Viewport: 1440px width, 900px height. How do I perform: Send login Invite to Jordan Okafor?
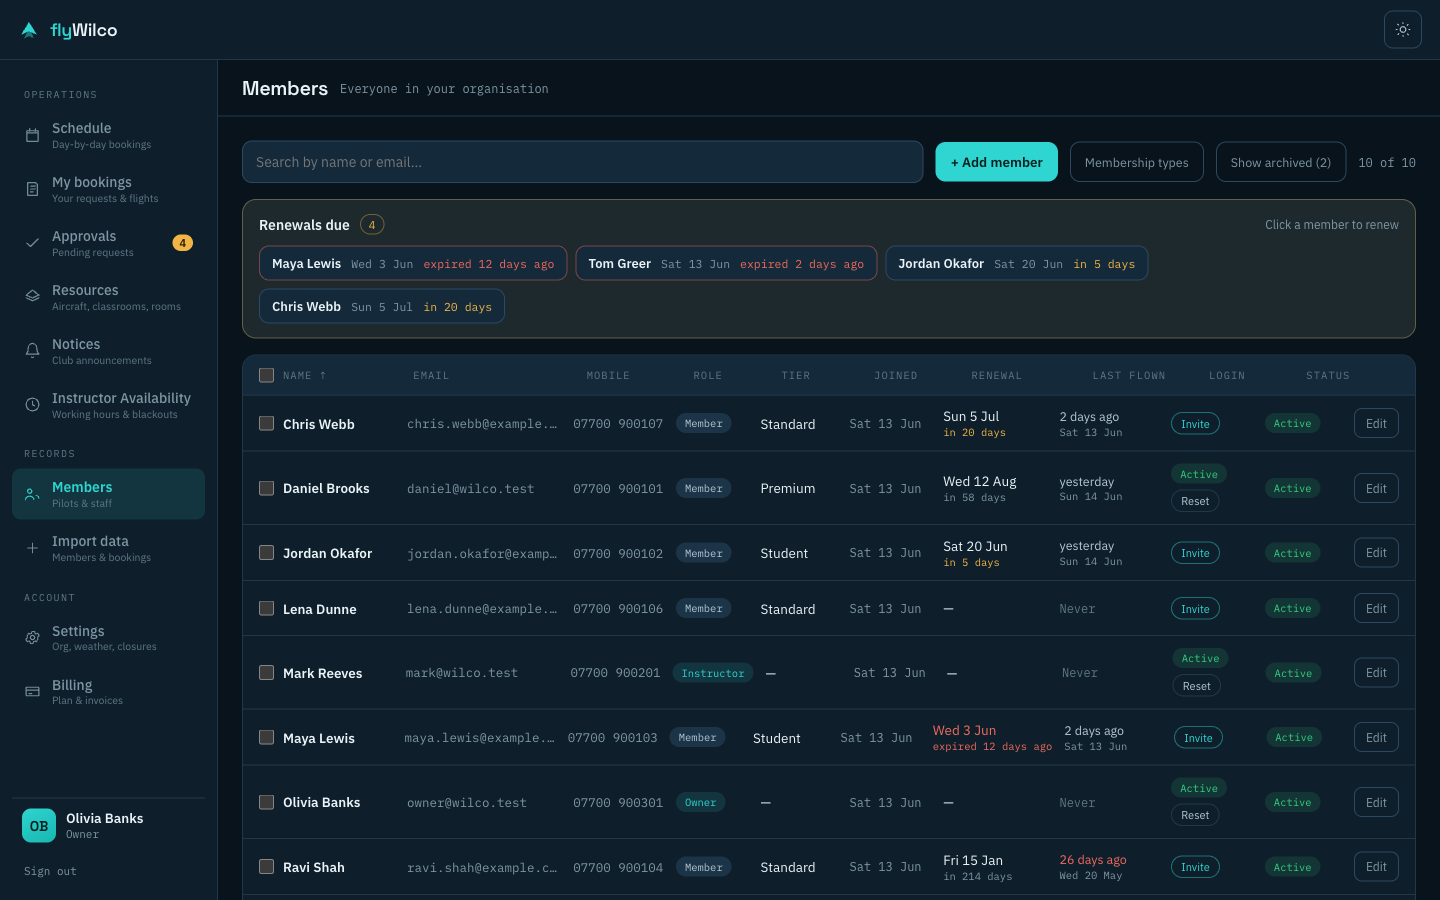pos(1195,553)
